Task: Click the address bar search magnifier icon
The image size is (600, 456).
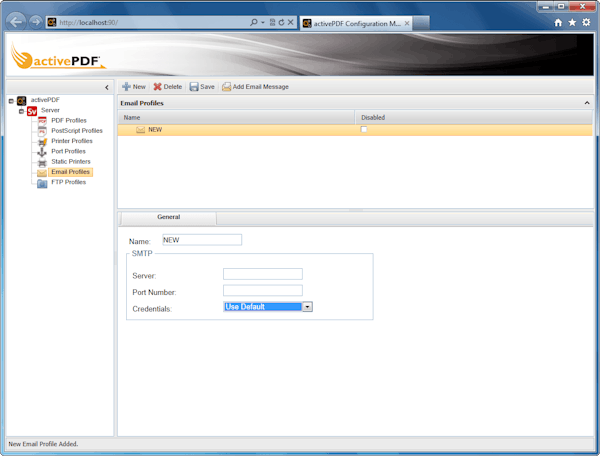Action: pyautogui.click(x=253, y=23)
